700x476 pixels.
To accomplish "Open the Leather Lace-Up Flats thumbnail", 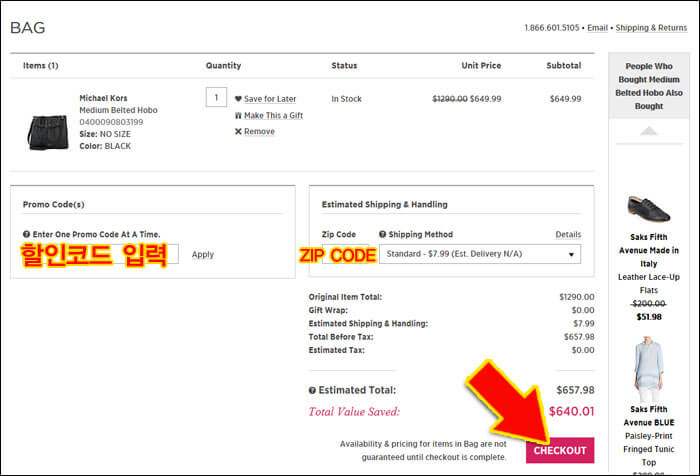I will 649,208.
